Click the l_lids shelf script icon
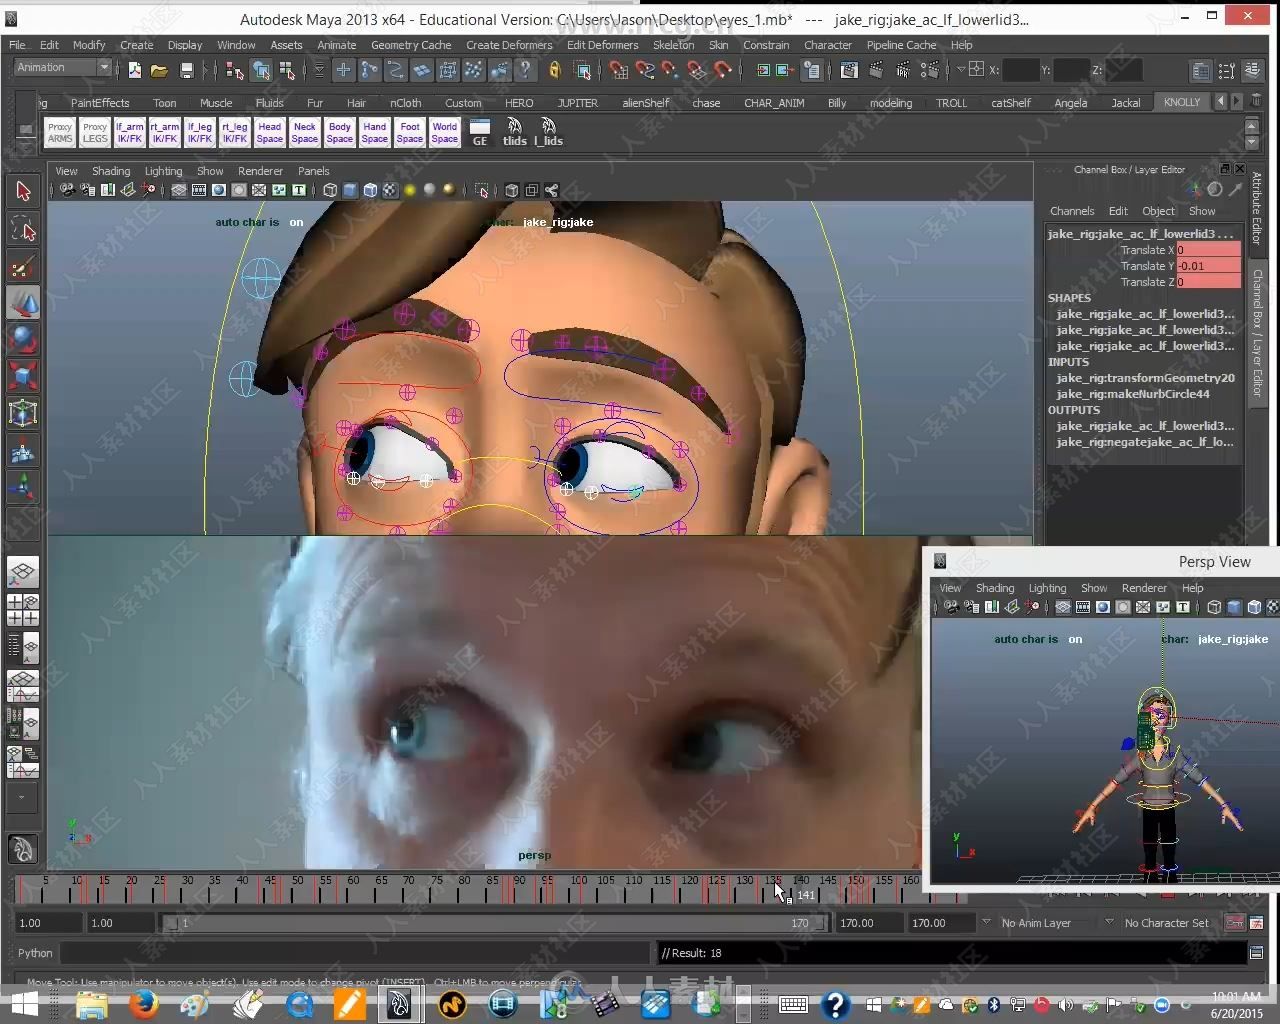The image size is (1280, 1024). coord(548,132)
